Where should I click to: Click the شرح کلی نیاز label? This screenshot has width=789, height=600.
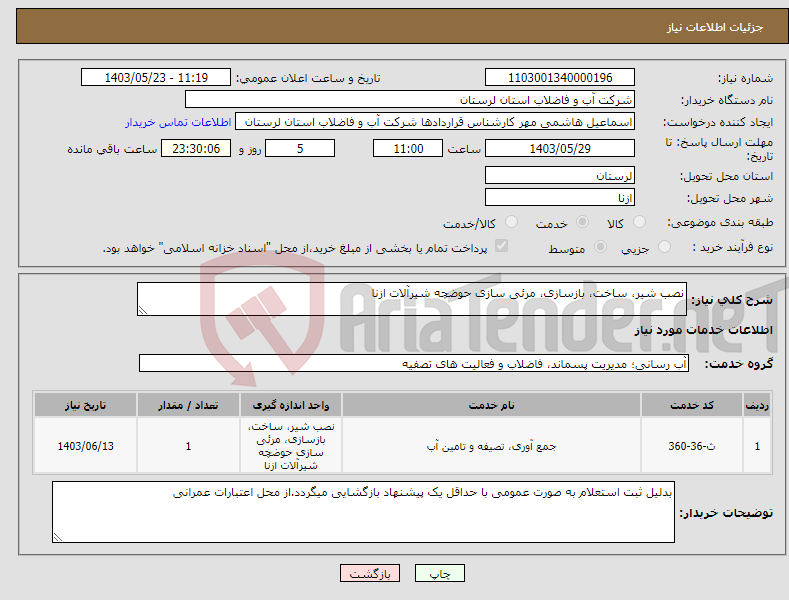coord(732,300)
